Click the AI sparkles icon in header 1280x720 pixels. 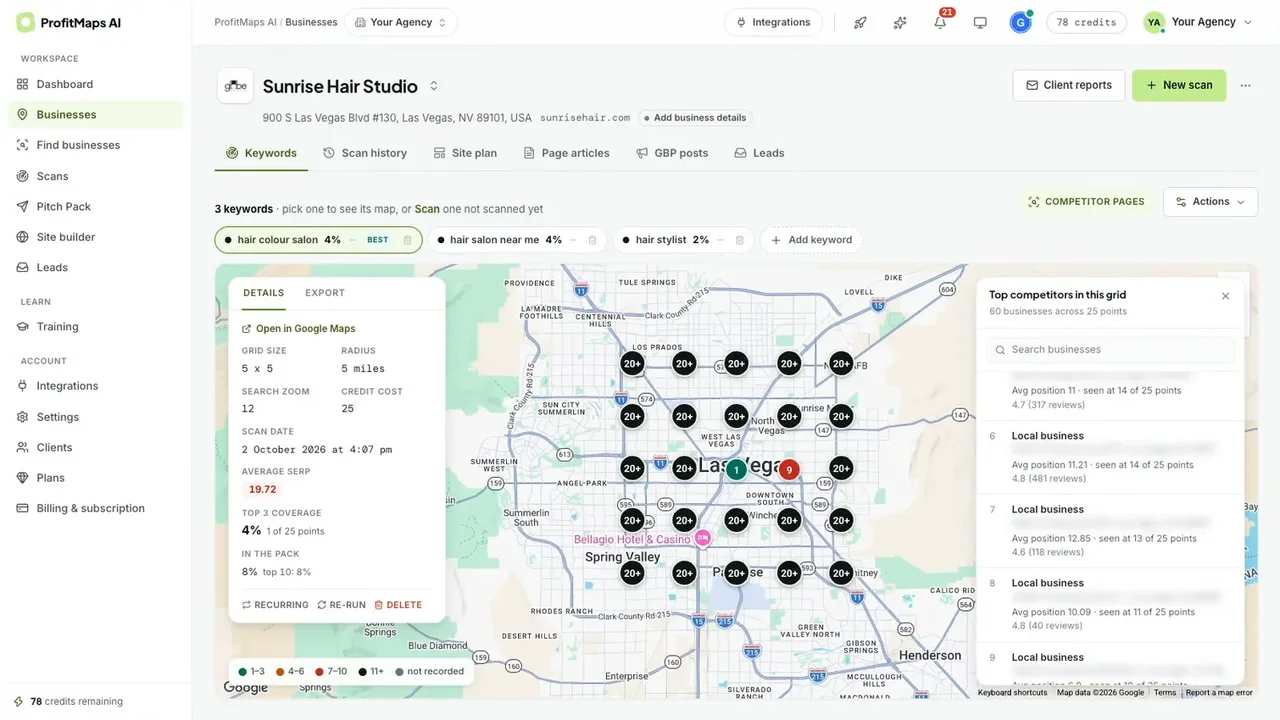pos(900,22)
